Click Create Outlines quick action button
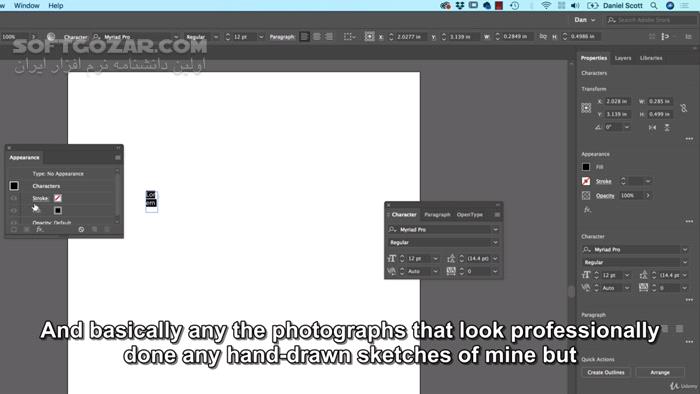This screenshot has width=700, height=394. (x=606, y=372)
